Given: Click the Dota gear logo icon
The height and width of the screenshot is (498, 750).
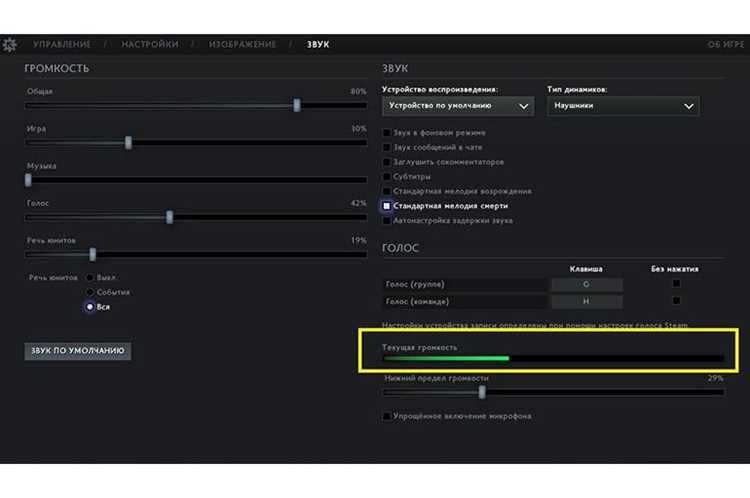Looking at the screenshot, I should (x=10, y=44).
